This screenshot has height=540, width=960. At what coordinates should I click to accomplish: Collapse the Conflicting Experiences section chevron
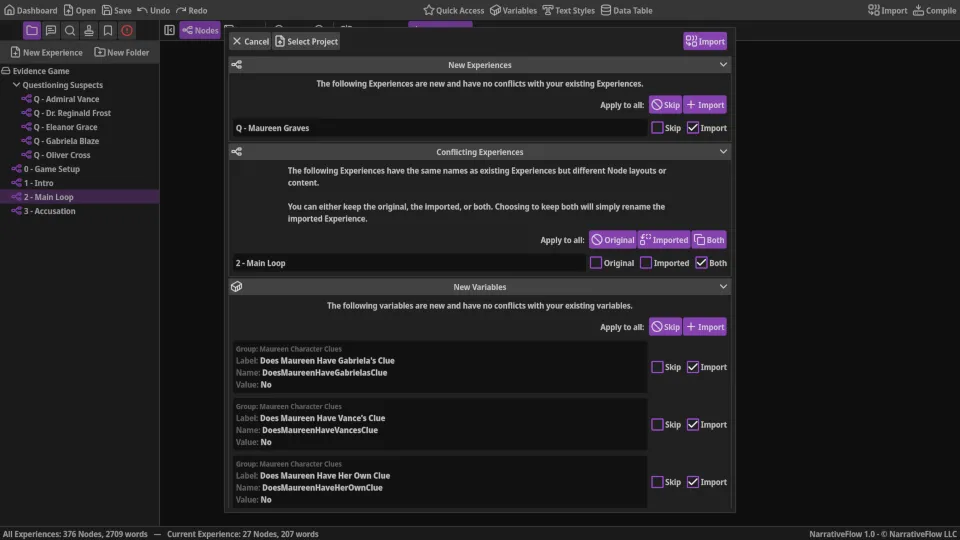click(723, 152)
